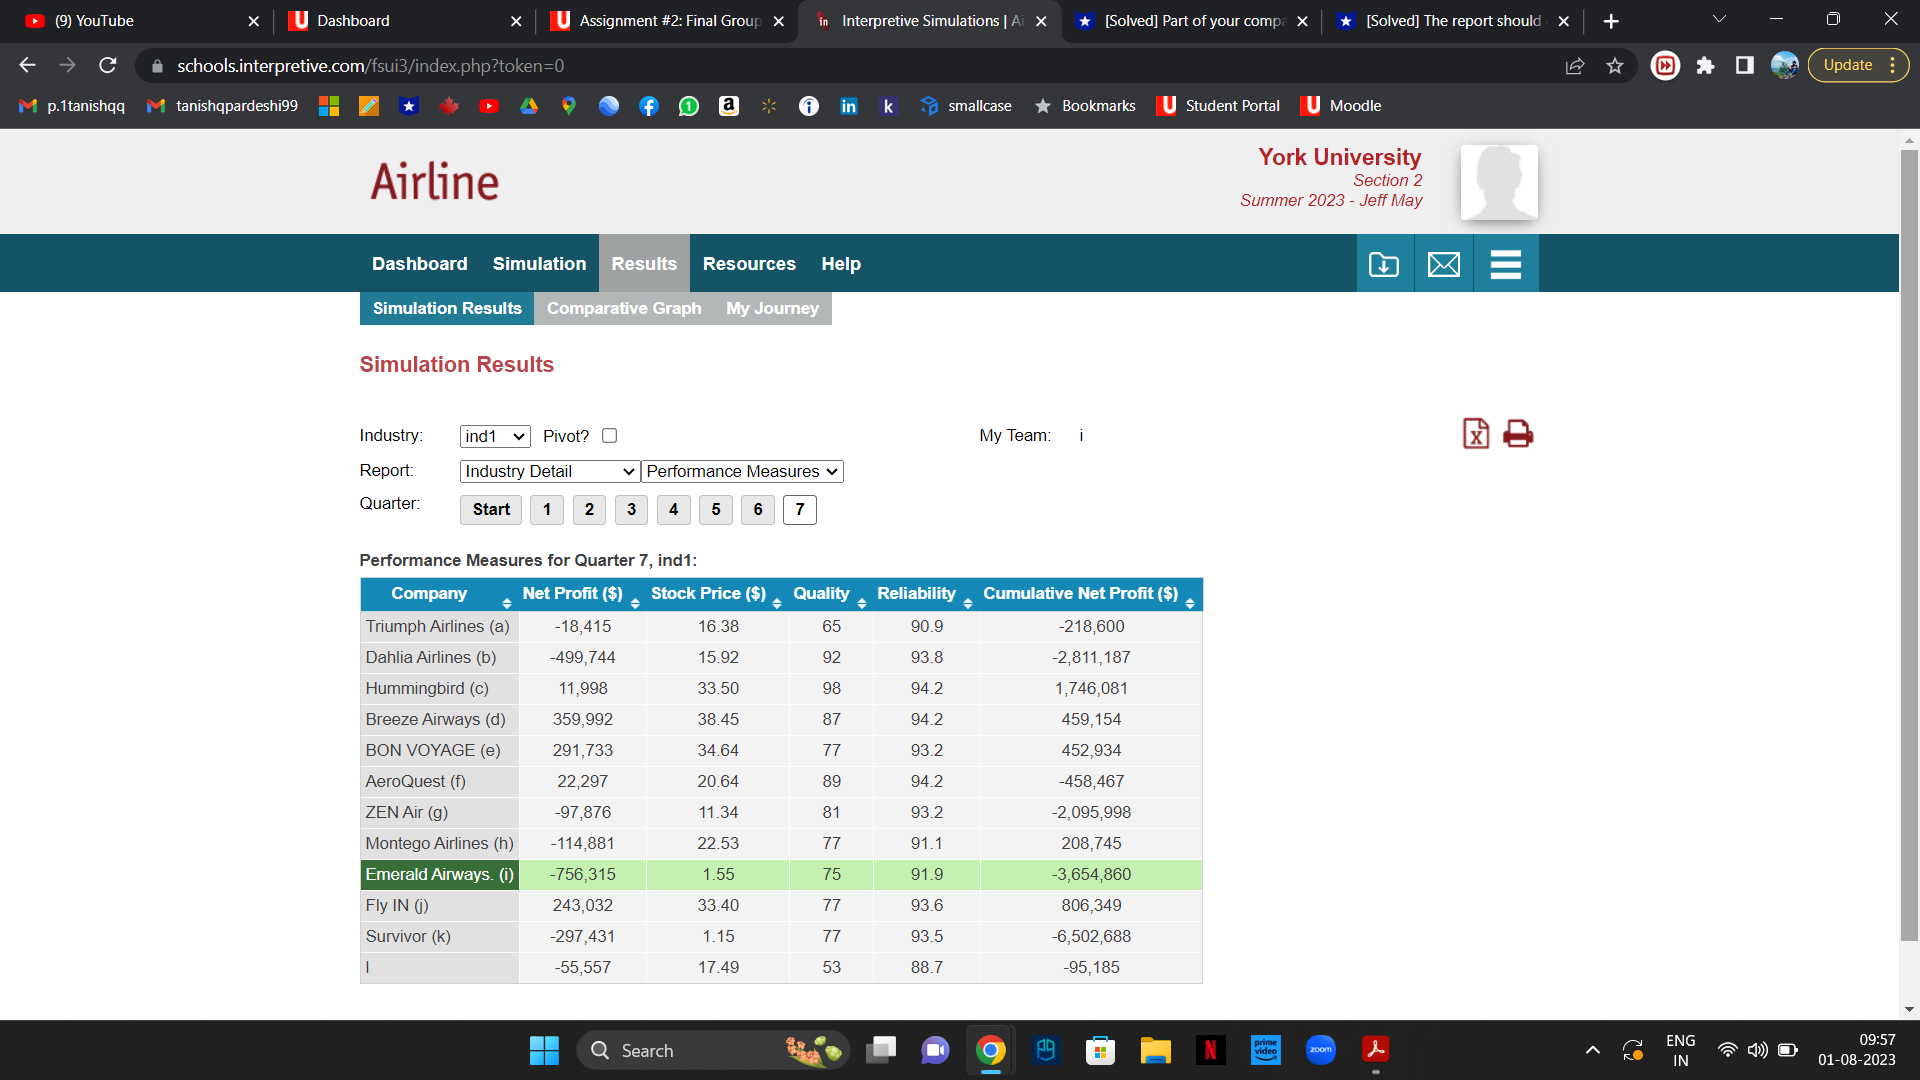Viewport: 1920px width, 1080px height.
Task: Open the Facebook bookmark icon
Action: click(649, 106)
